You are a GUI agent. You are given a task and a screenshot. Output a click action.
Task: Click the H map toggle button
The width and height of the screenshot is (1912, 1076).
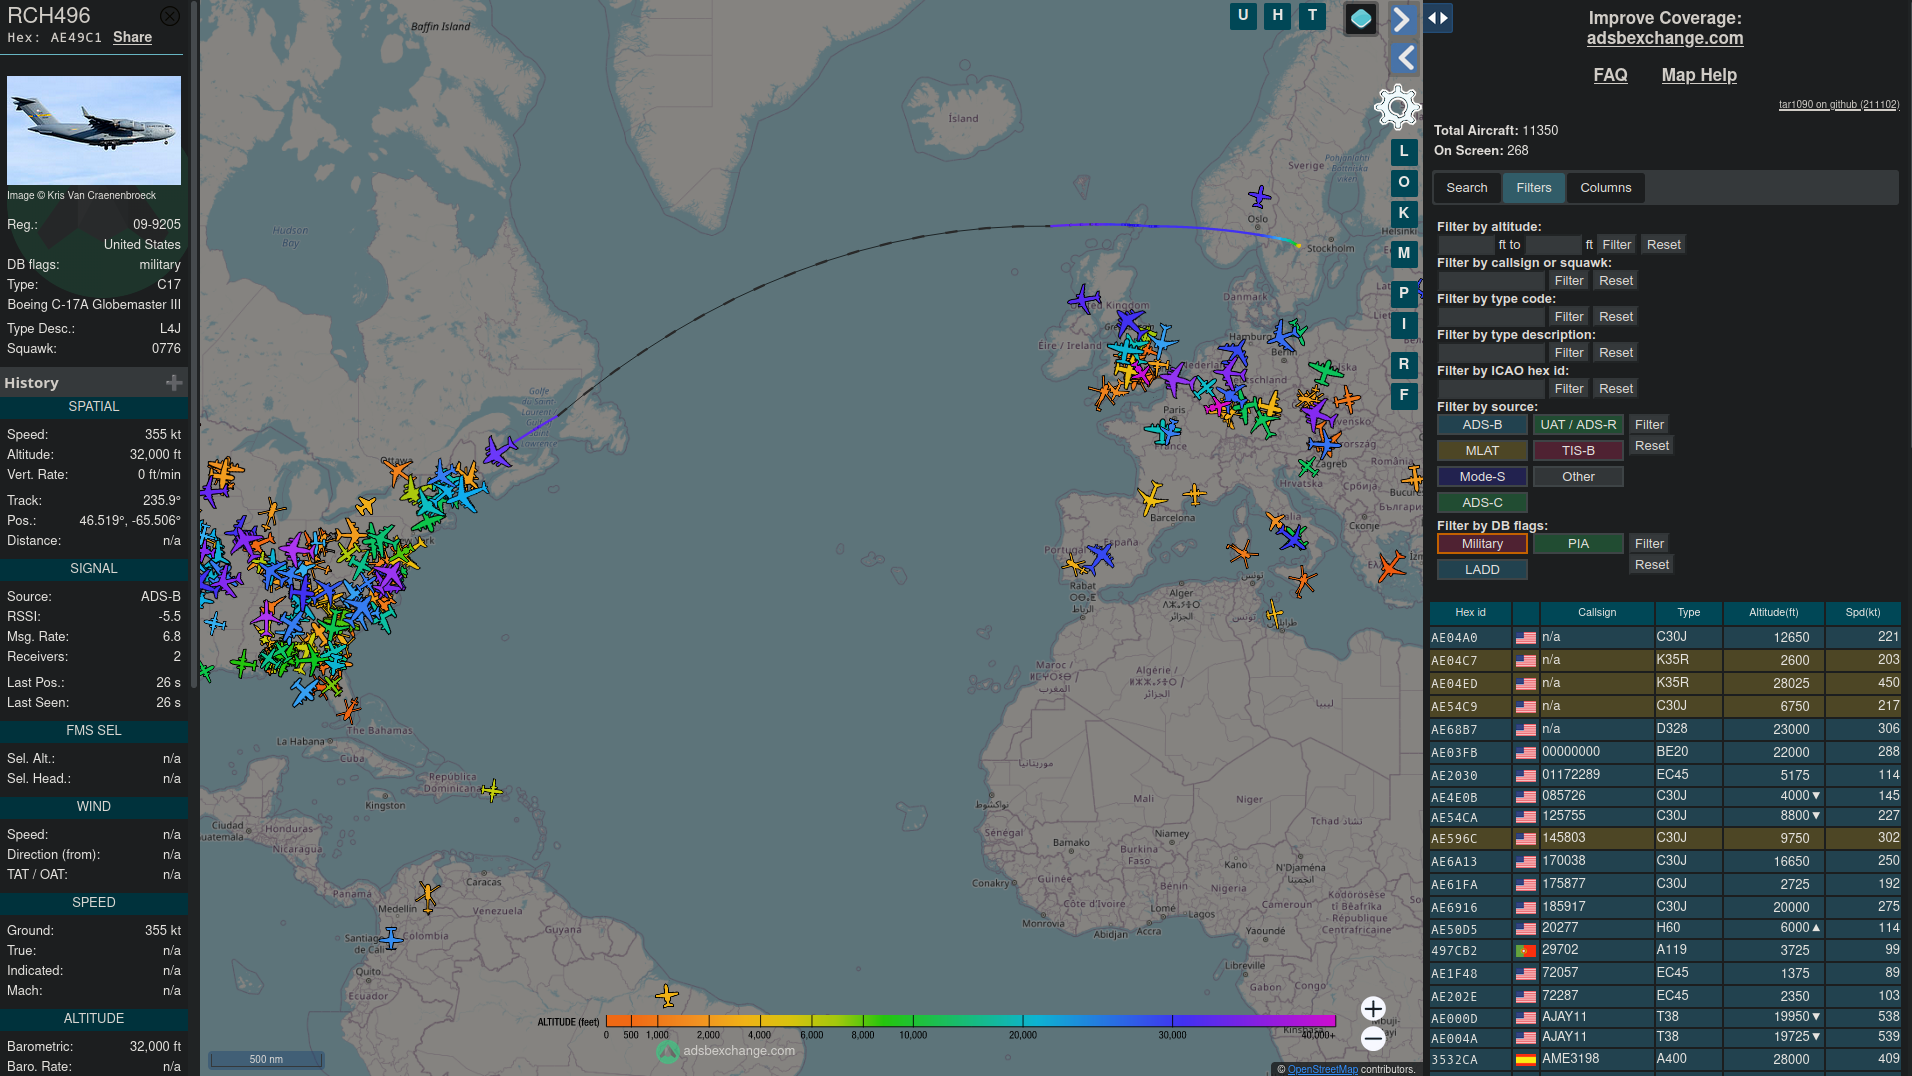(x=1277, y=16)
